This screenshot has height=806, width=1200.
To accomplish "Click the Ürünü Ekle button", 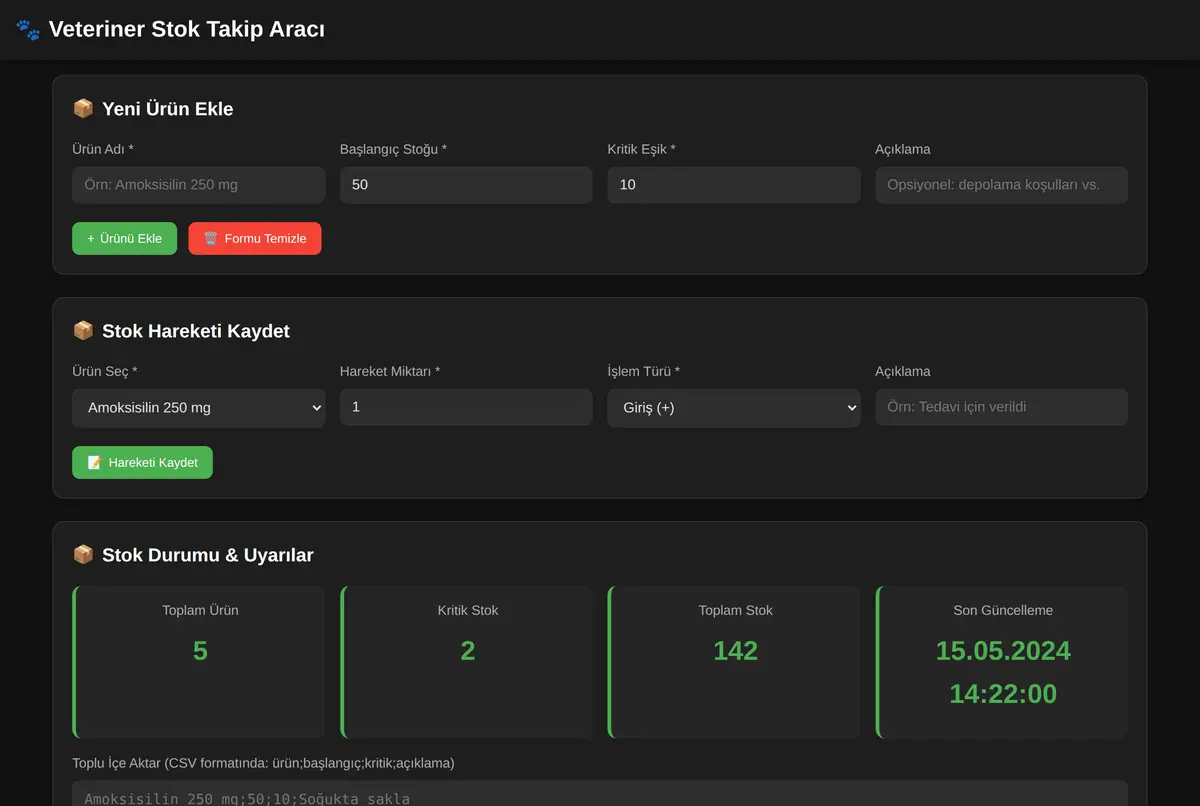I will coord(124,238).
